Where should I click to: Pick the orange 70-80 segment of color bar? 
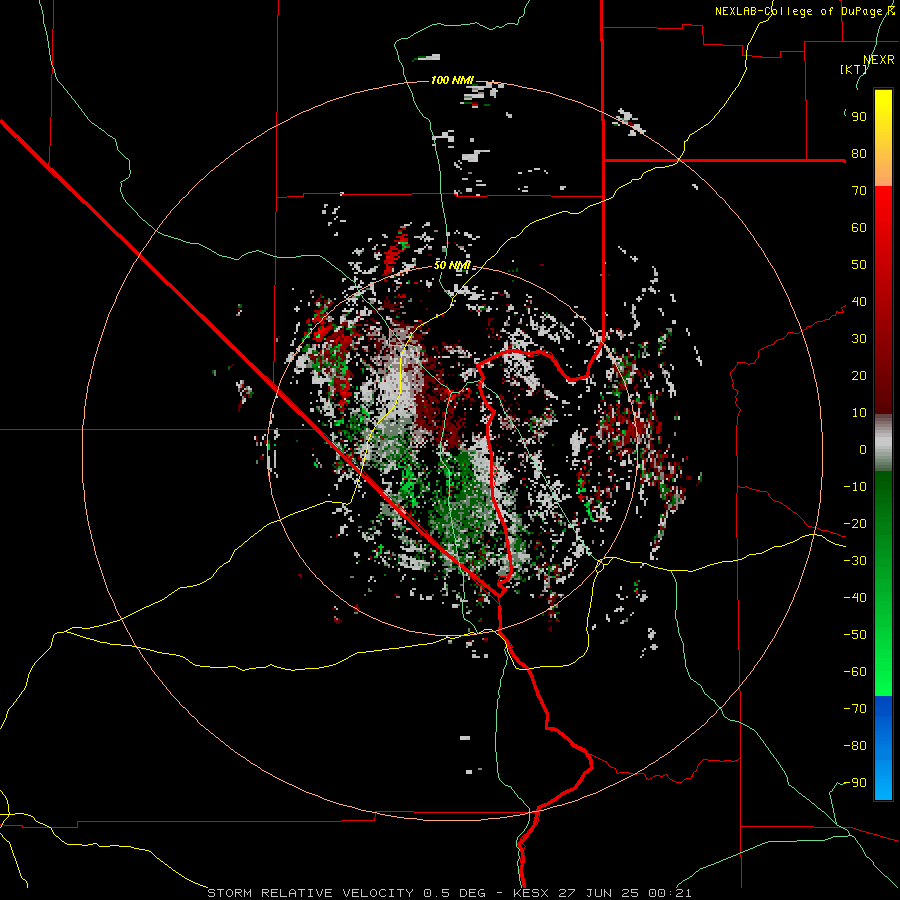click(x=883, y=170)
